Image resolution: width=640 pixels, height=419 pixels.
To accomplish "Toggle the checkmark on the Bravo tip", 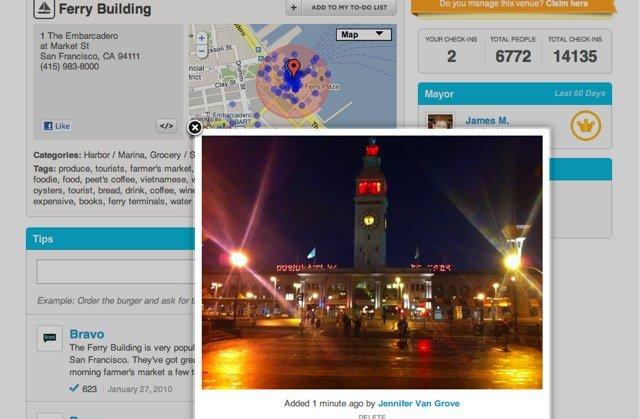I will [x=74, y=388].
